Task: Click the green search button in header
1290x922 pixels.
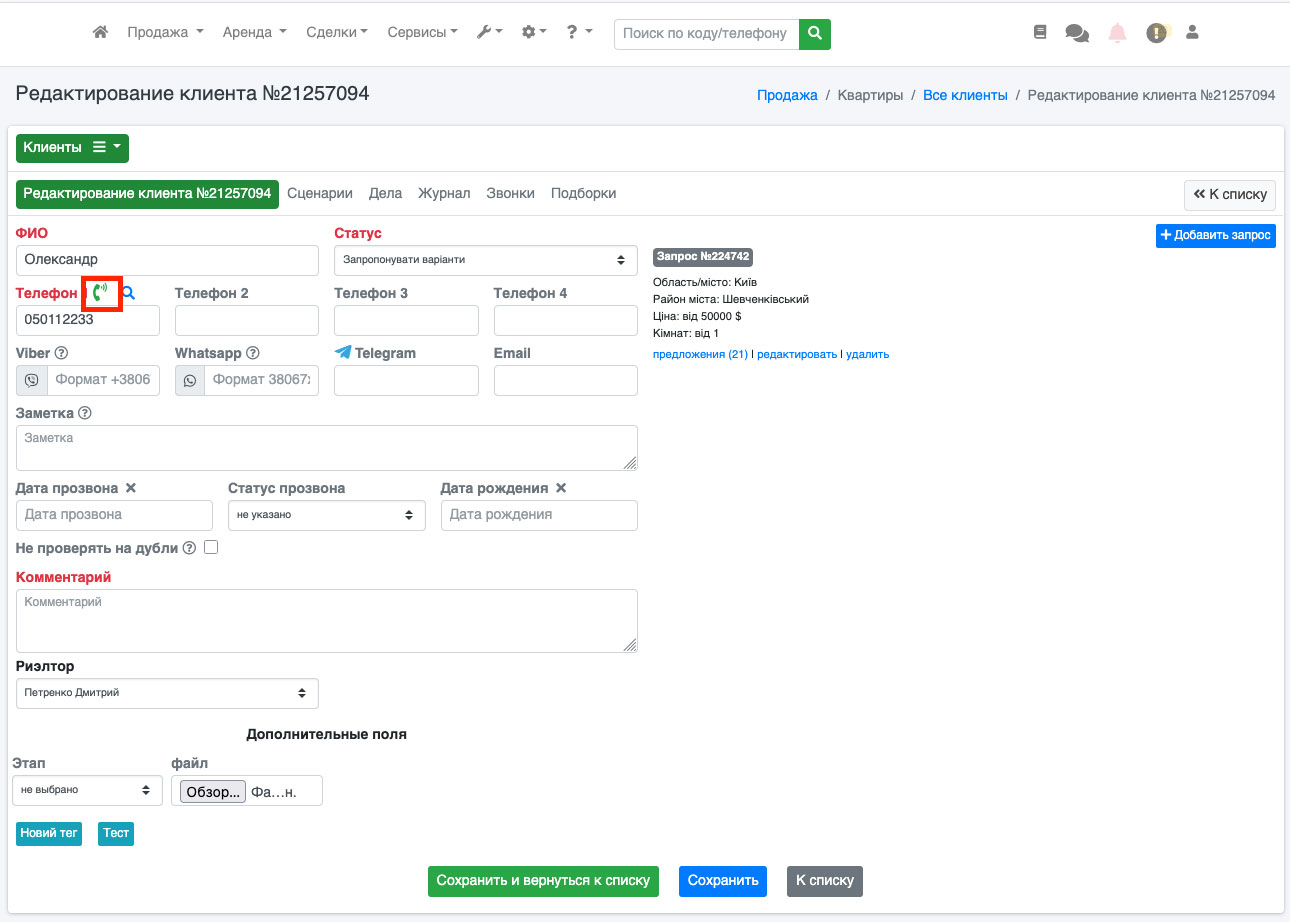Action: coord(815,34)
